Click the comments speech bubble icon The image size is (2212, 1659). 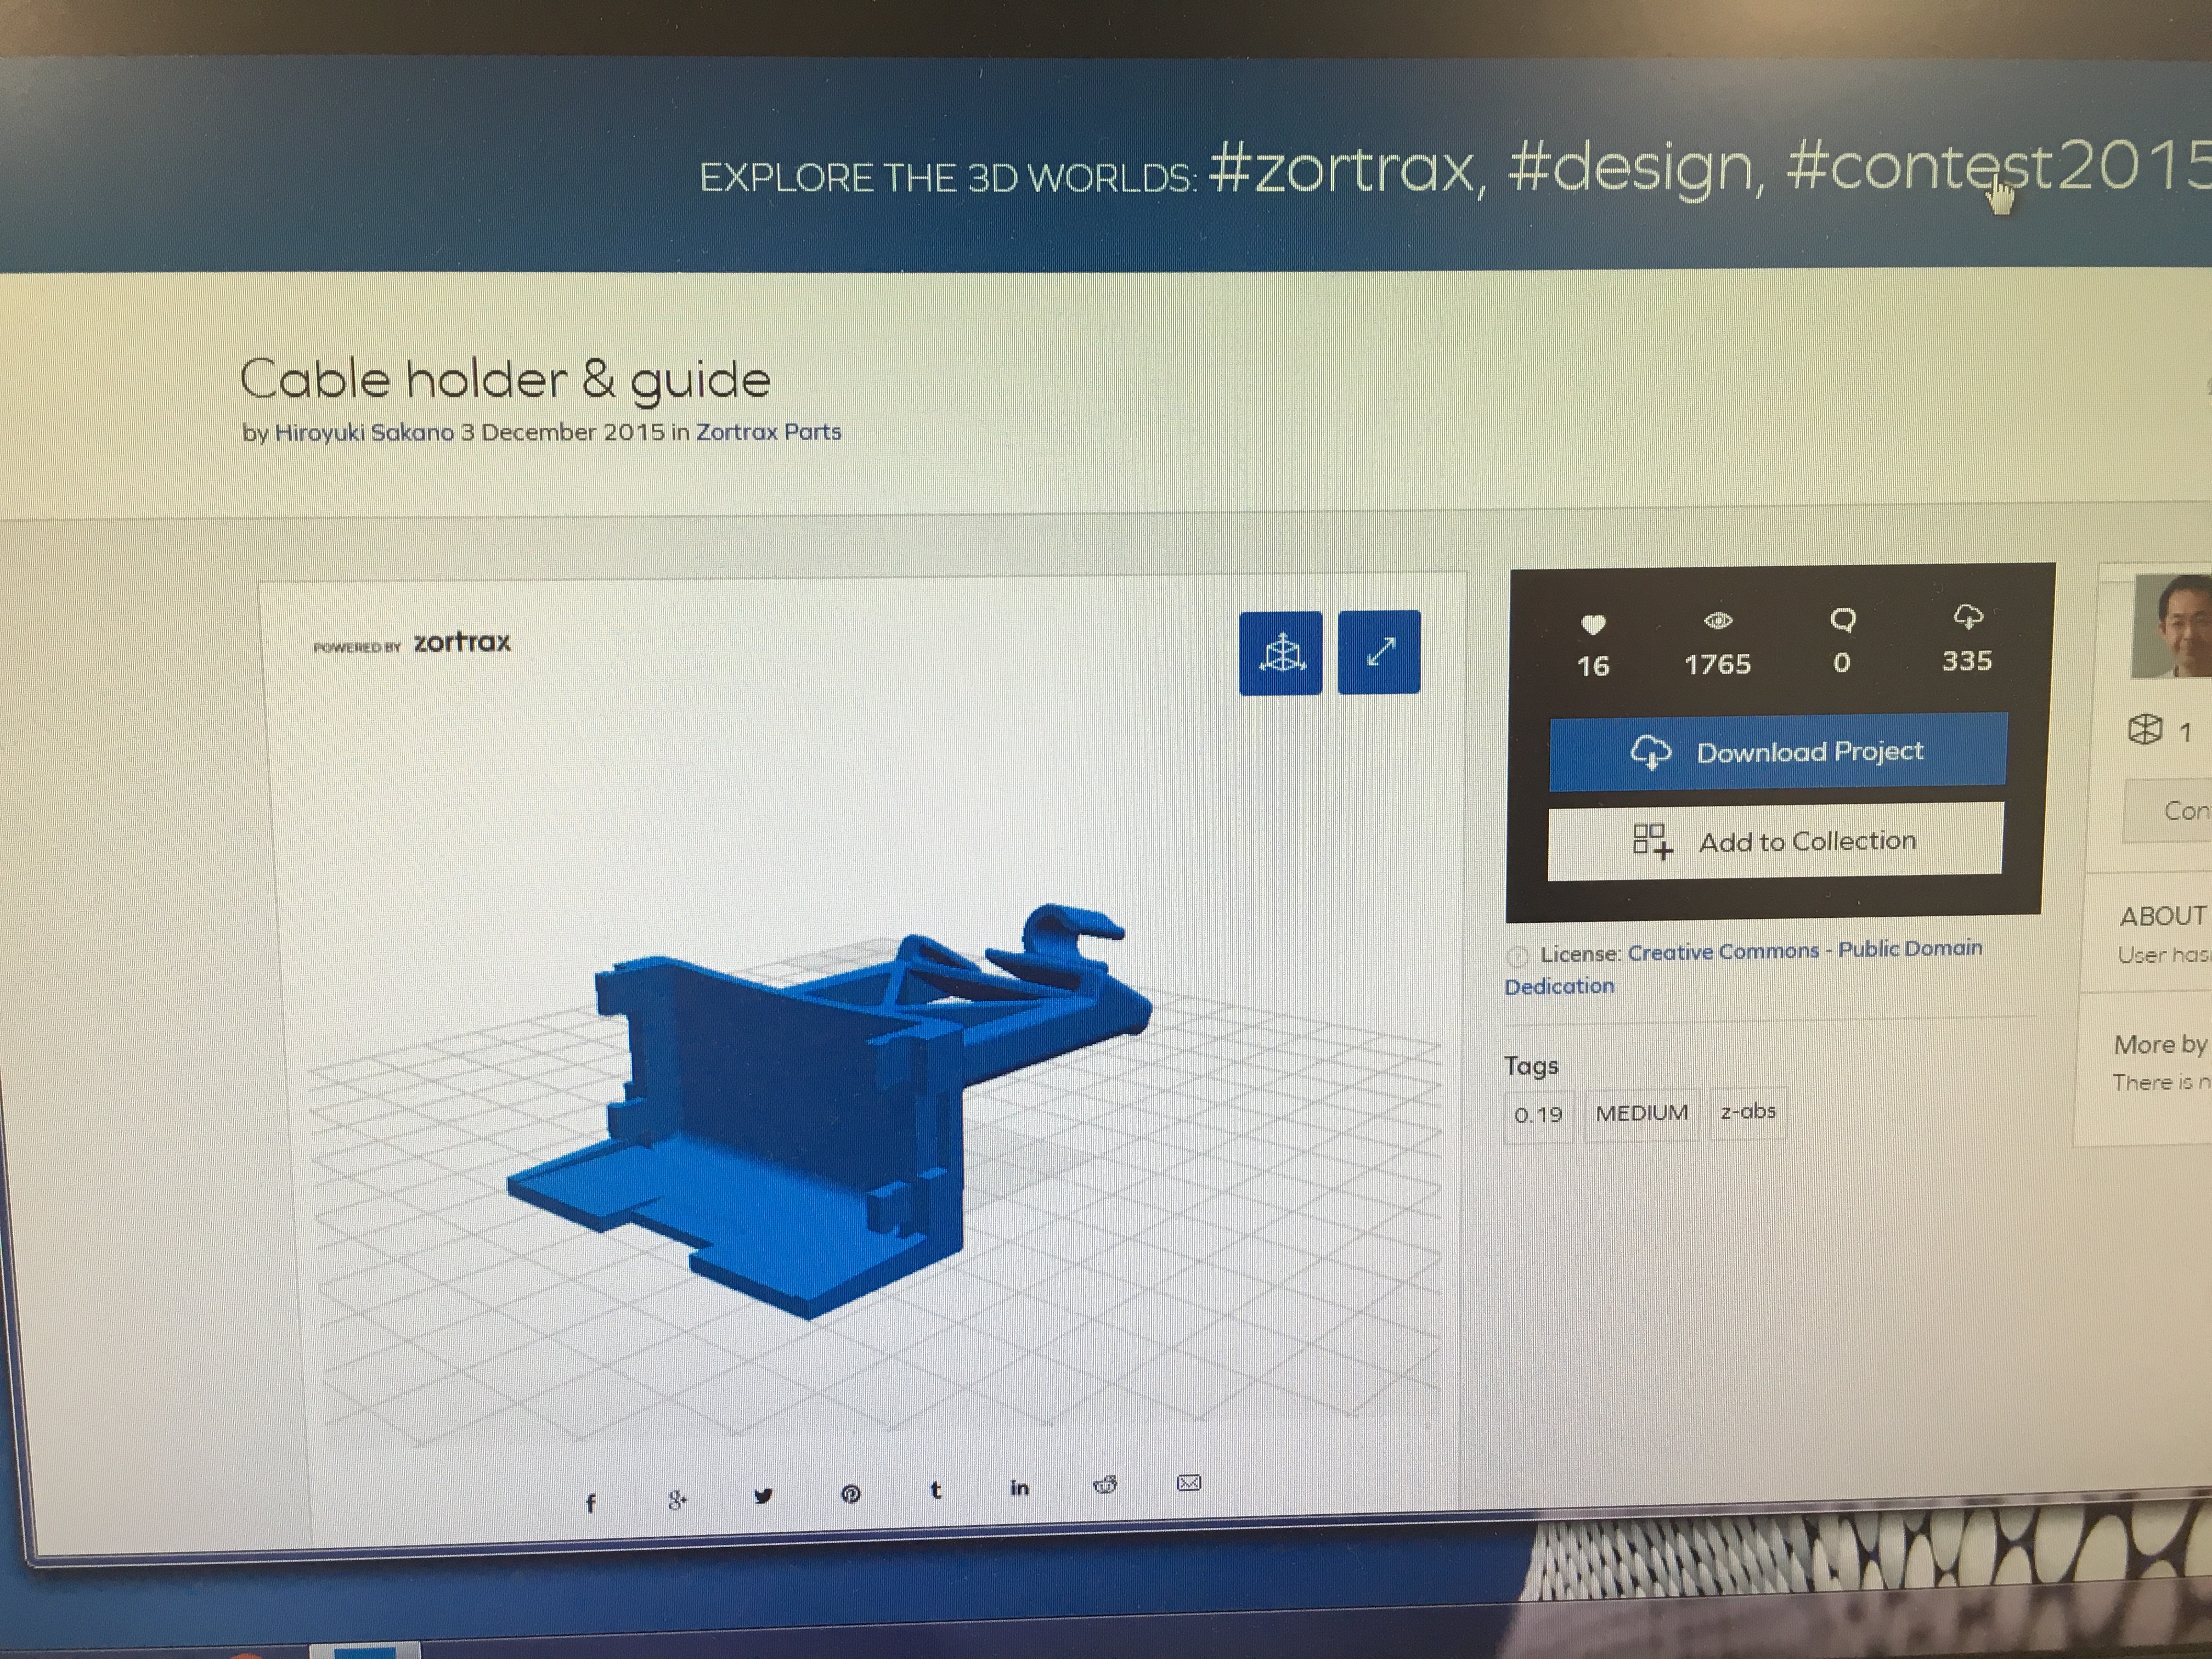tap(1842, 620)
